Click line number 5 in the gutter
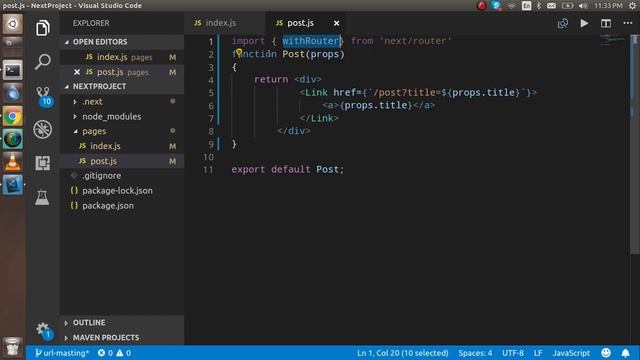This screenshot has width=640, height=360. coord(211,93)
